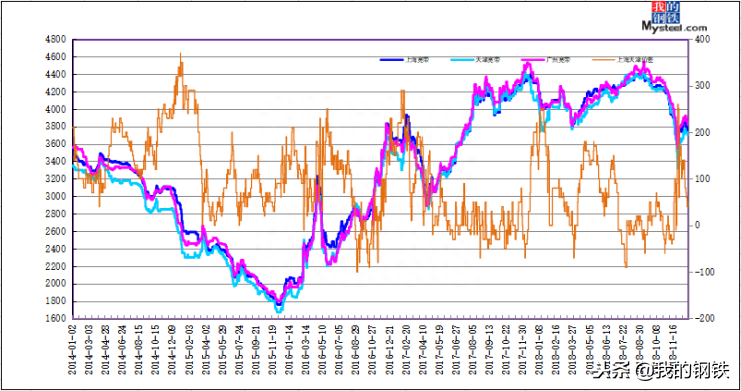This screenshot has width=741, height=391.
Task: Click date label 2016-10-27
Action: (372, 349)
